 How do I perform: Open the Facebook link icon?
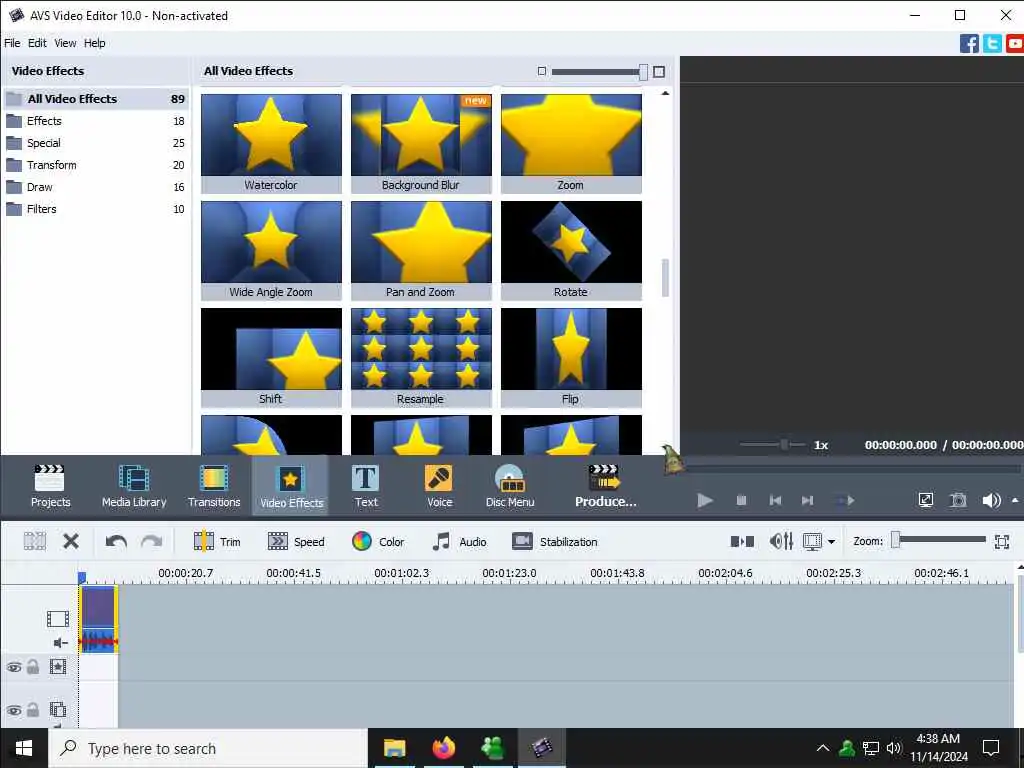tap(969, 44)
